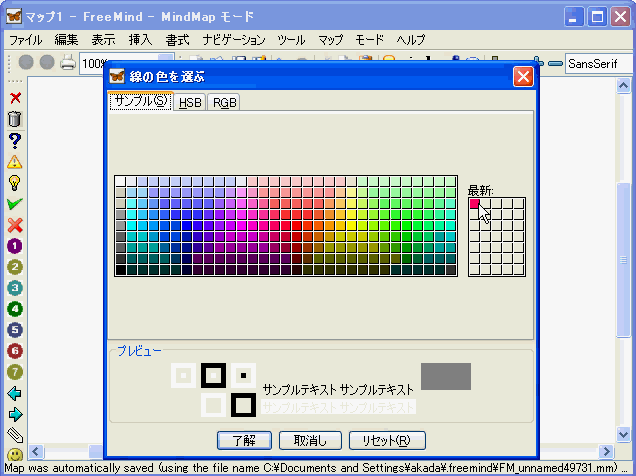Click the 最新: label

tap(481, 190)
